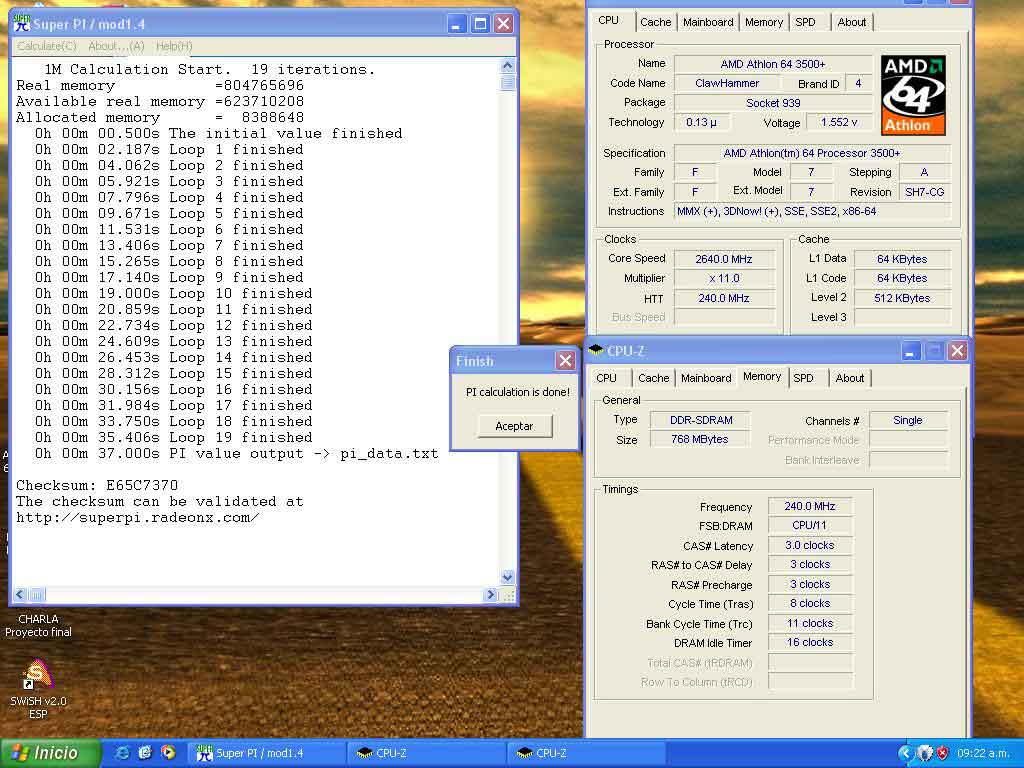Select the Mainboard tab in lower CPU-Z window
The height and width of the screenshot is (768, 1024).
(706, 378)
